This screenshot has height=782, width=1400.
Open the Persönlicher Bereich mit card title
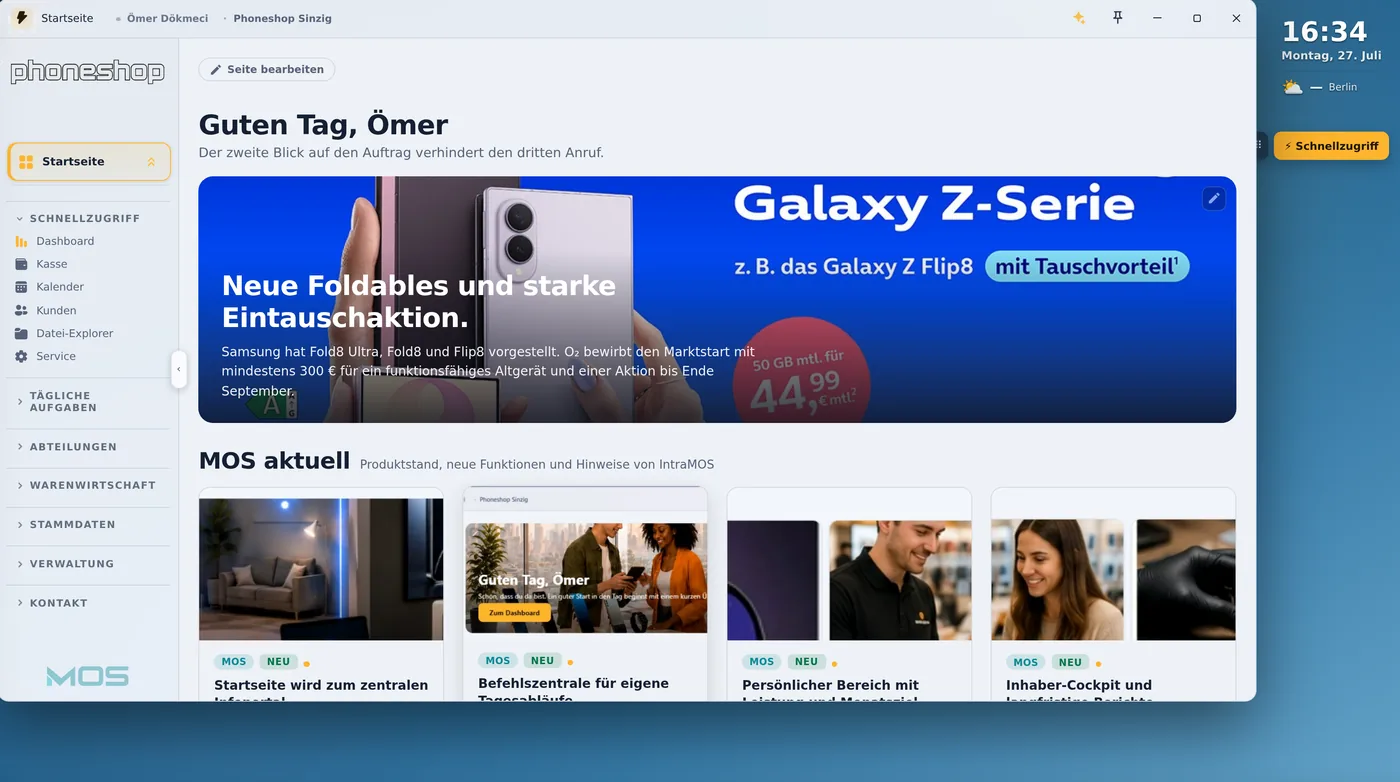pyautogui.click(x=830, y=685)
